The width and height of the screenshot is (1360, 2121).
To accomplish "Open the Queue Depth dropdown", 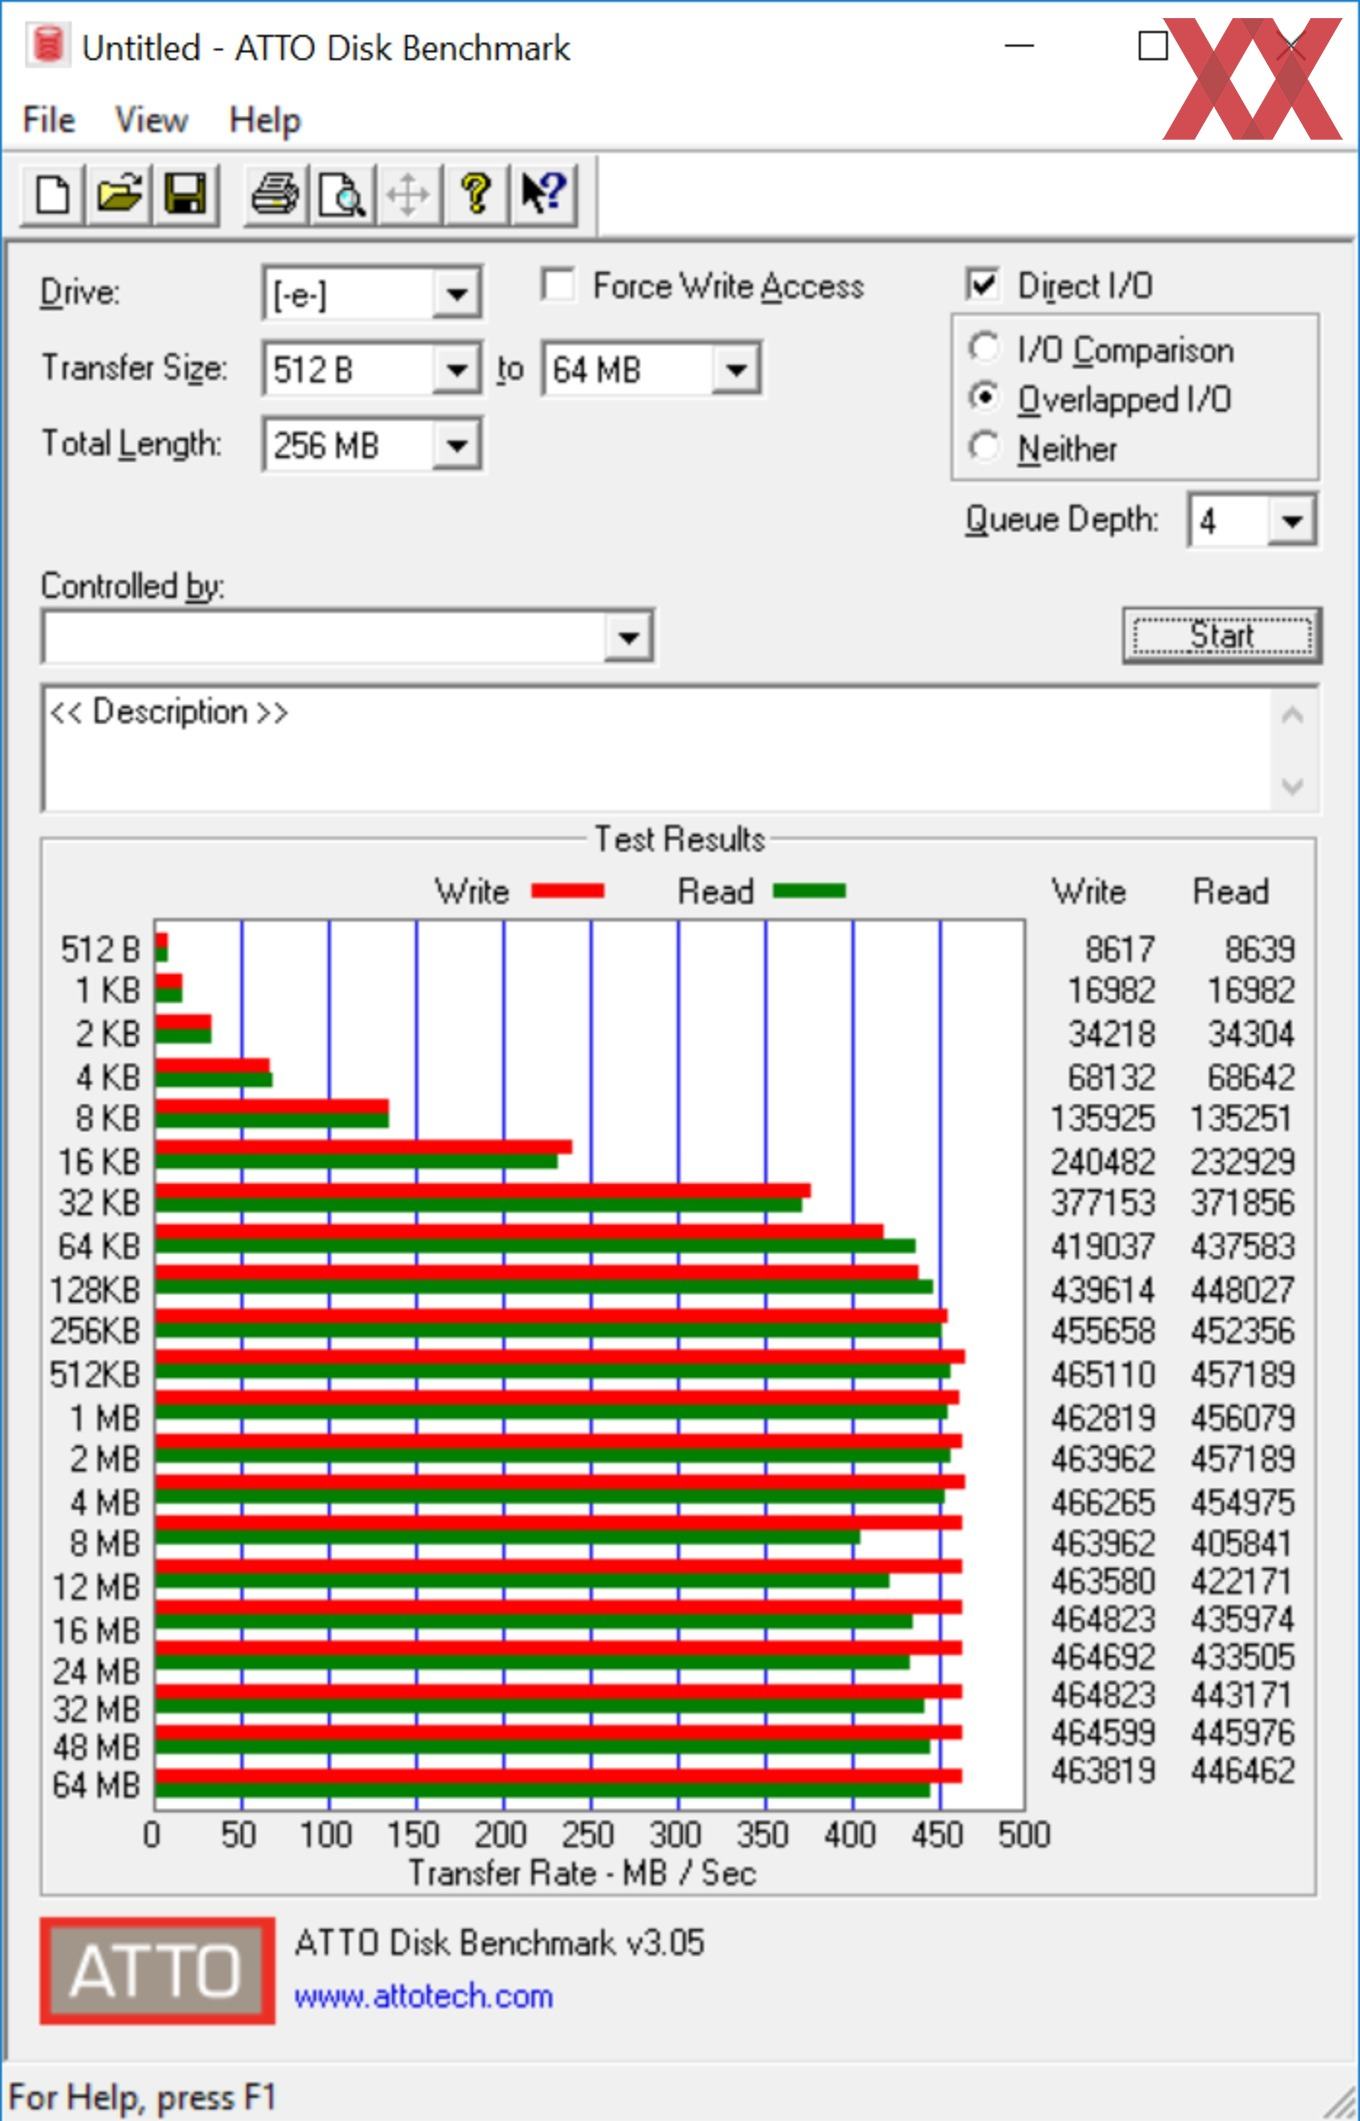I will click(1292, 520).
